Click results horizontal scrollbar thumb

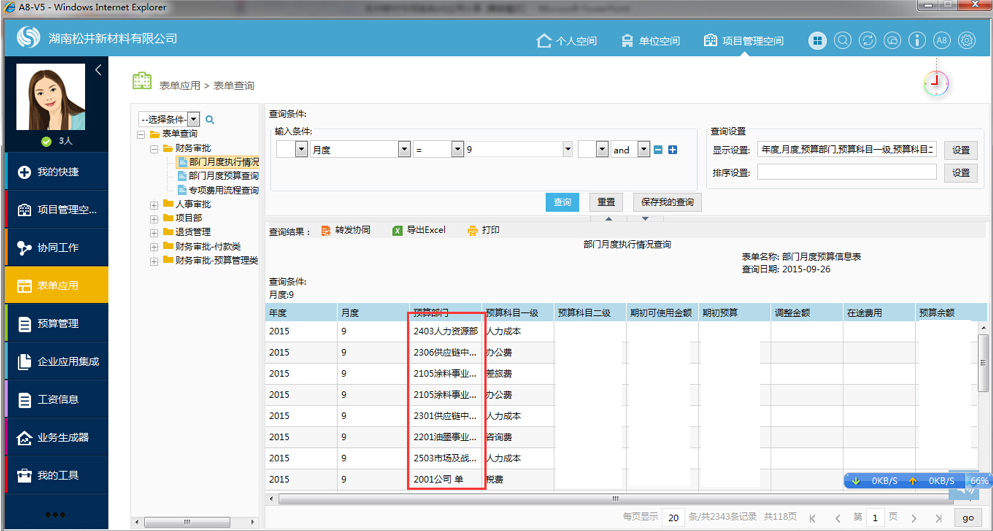pyautogui.click(x=614, y=499)
